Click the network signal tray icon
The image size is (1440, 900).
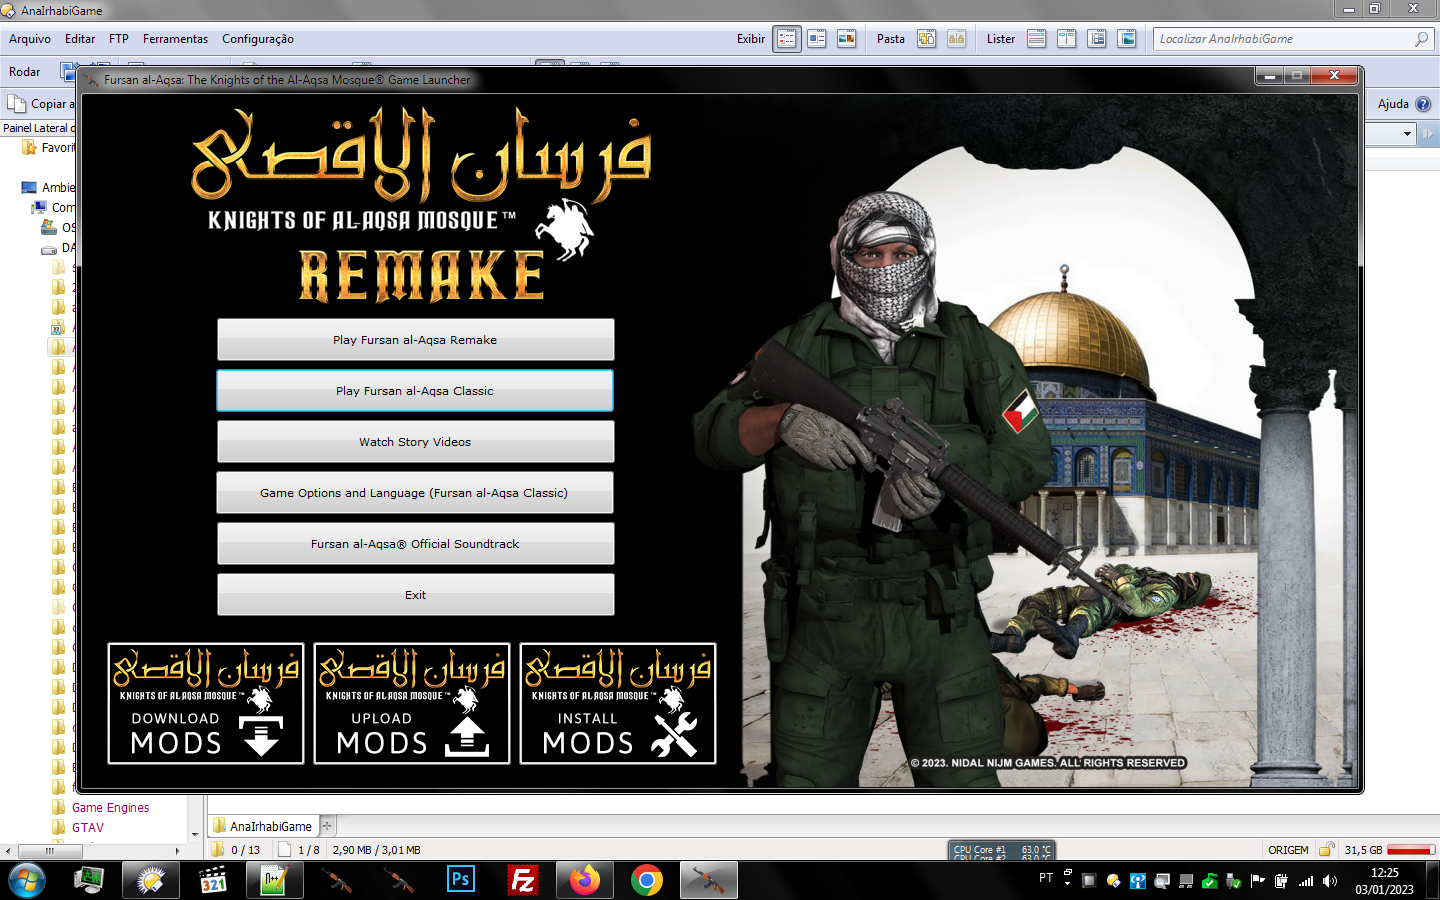(1306, 881)
